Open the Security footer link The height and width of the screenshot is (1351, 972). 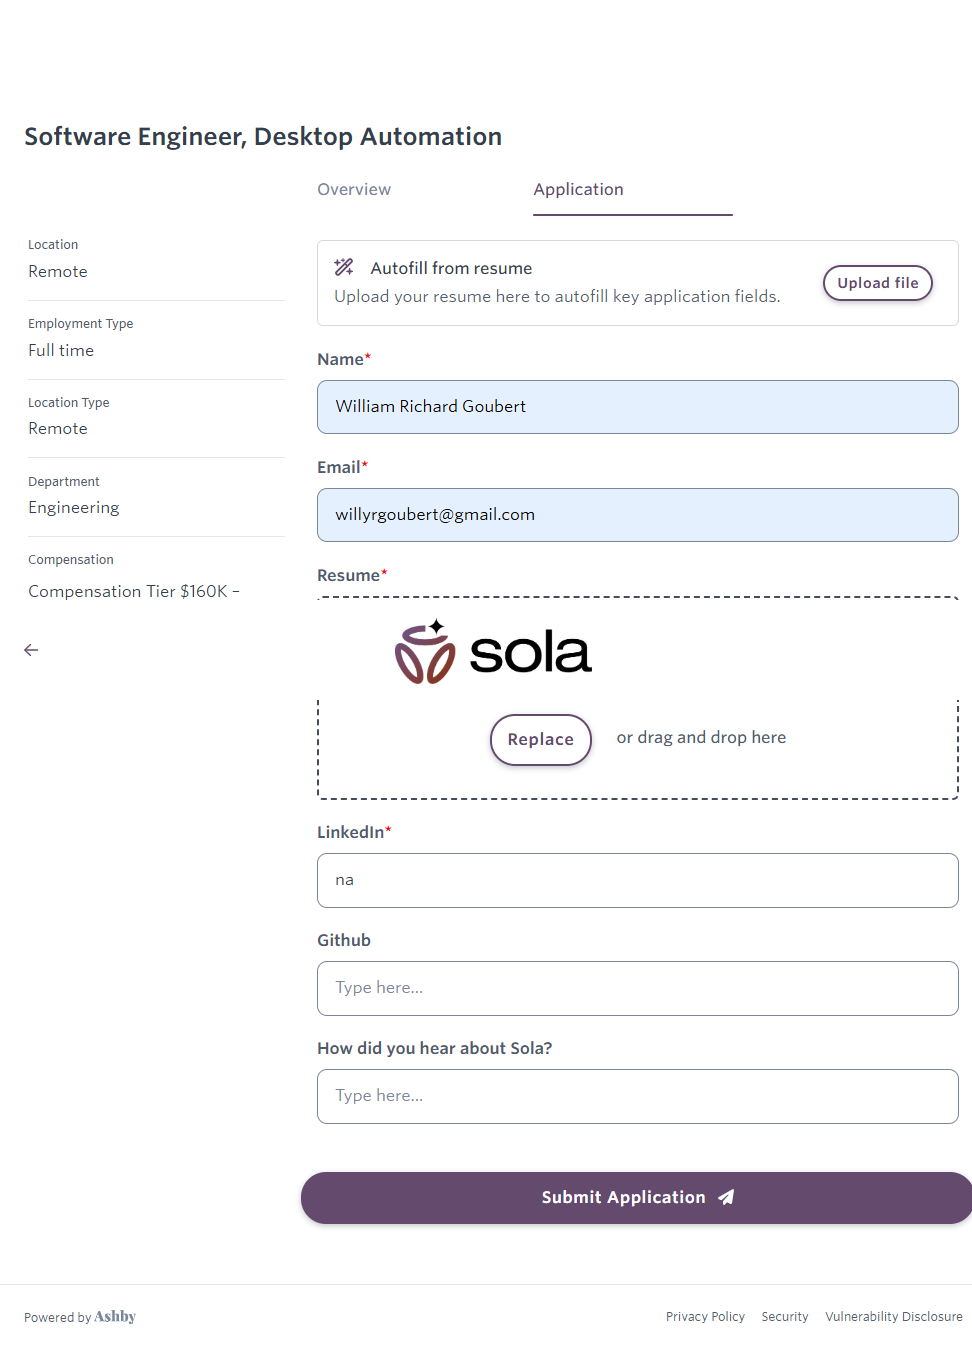click(x=784, y=1317)
